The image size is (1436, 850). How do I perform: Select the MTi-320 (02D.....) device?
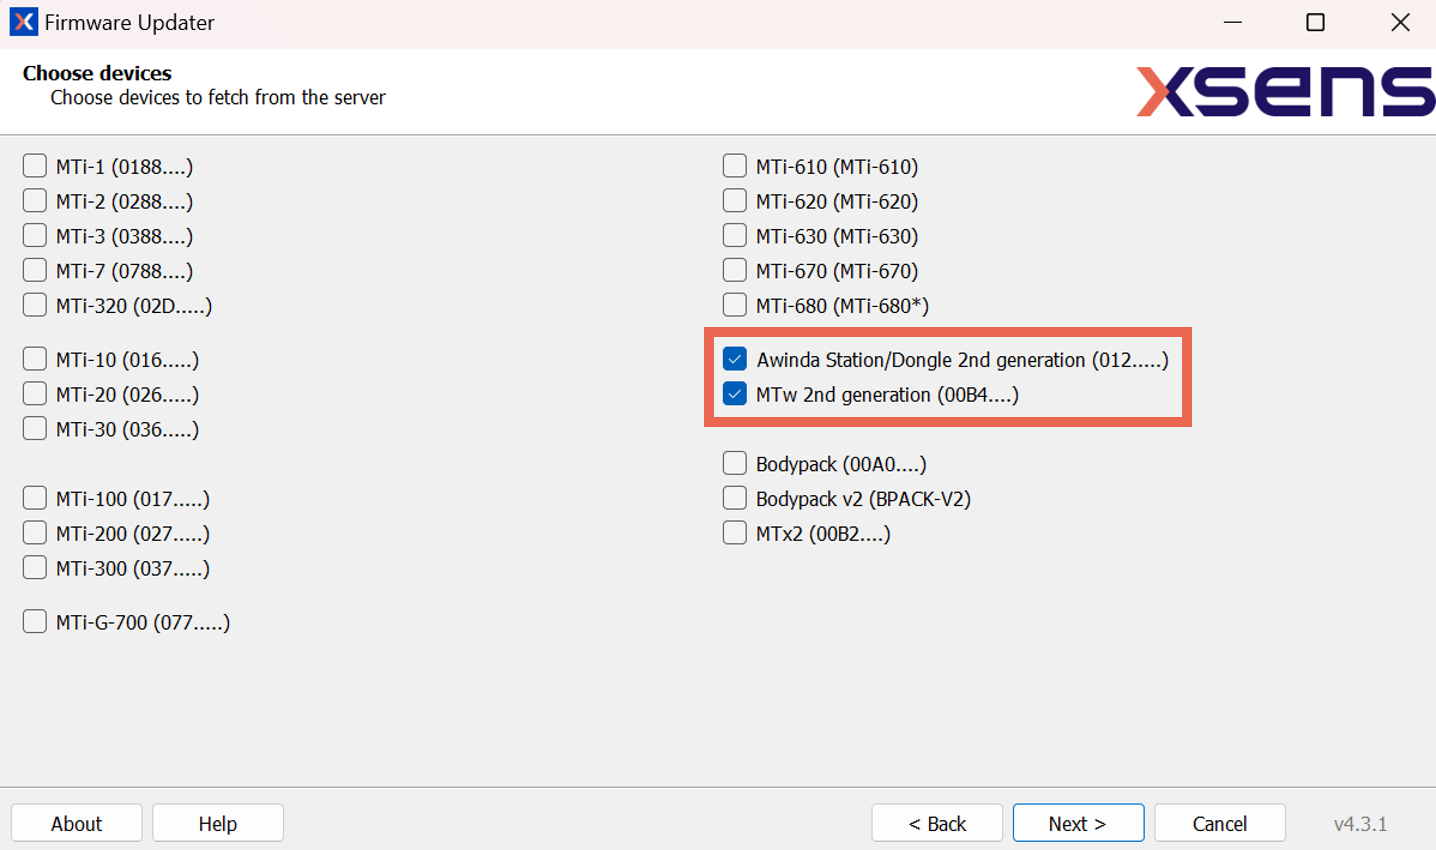pyautogui.click(x=34, y=304)
